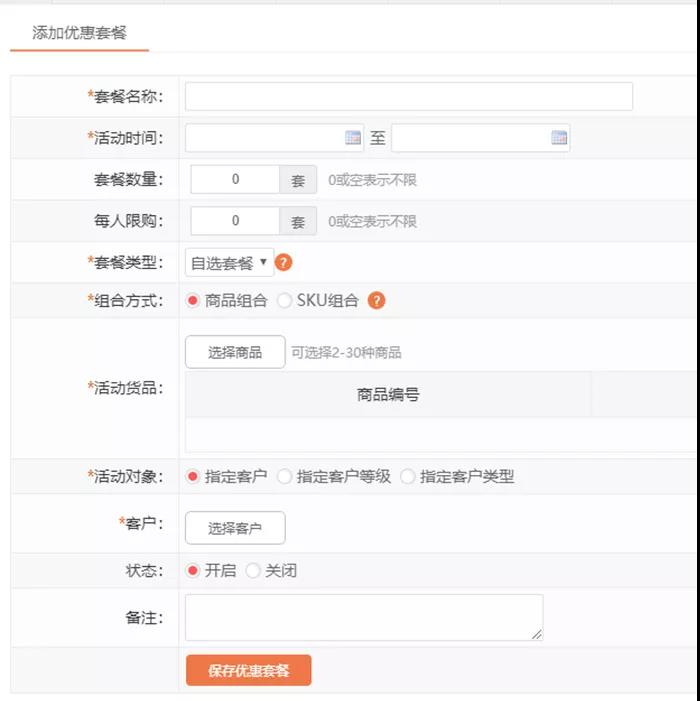The width and height of the screenshot is (700, 701).
Task: Click help icon next to SKU组合
Action: (x=377, y=301)
